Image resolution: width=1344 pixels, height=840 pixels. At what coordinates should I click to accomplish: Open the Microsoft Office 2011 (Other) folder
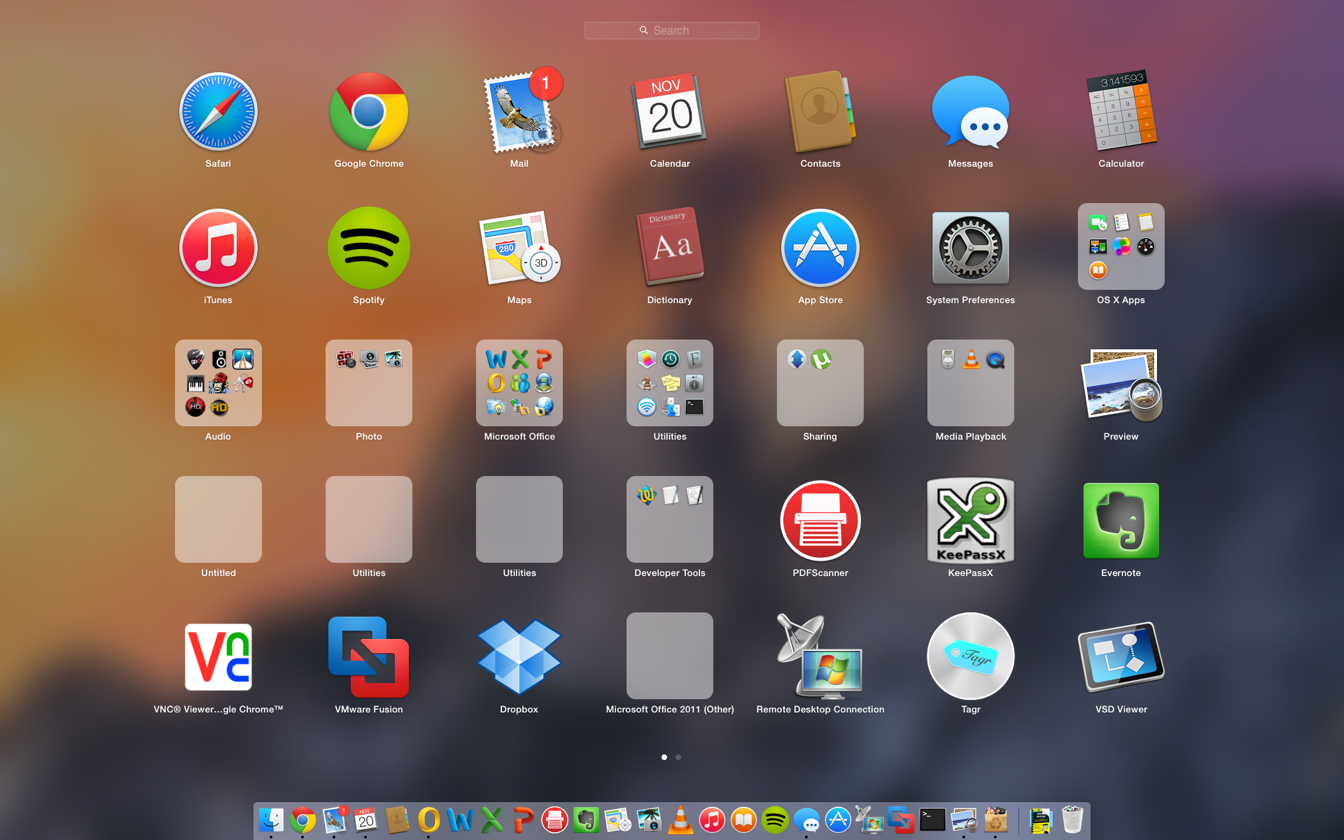(670, 656)
